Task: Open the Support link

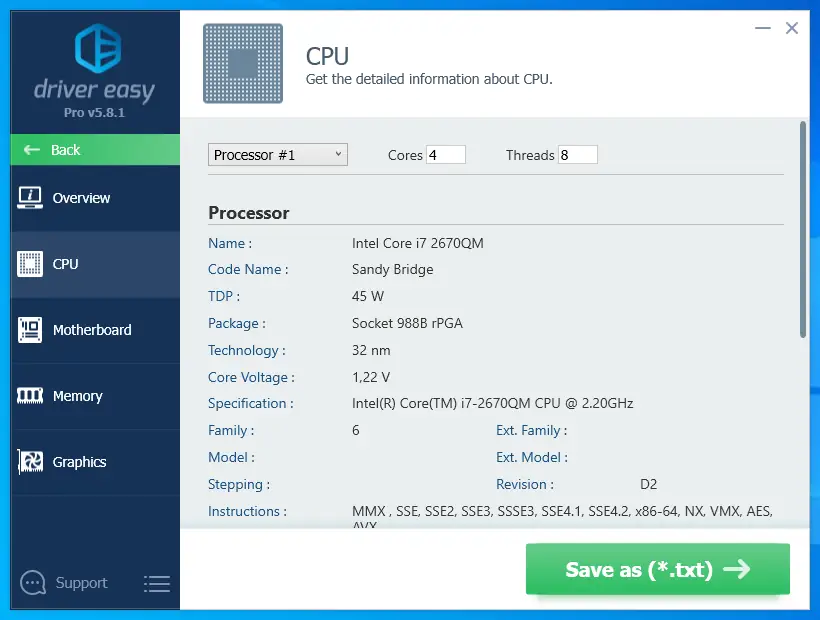Action: [x=81, y=583]
